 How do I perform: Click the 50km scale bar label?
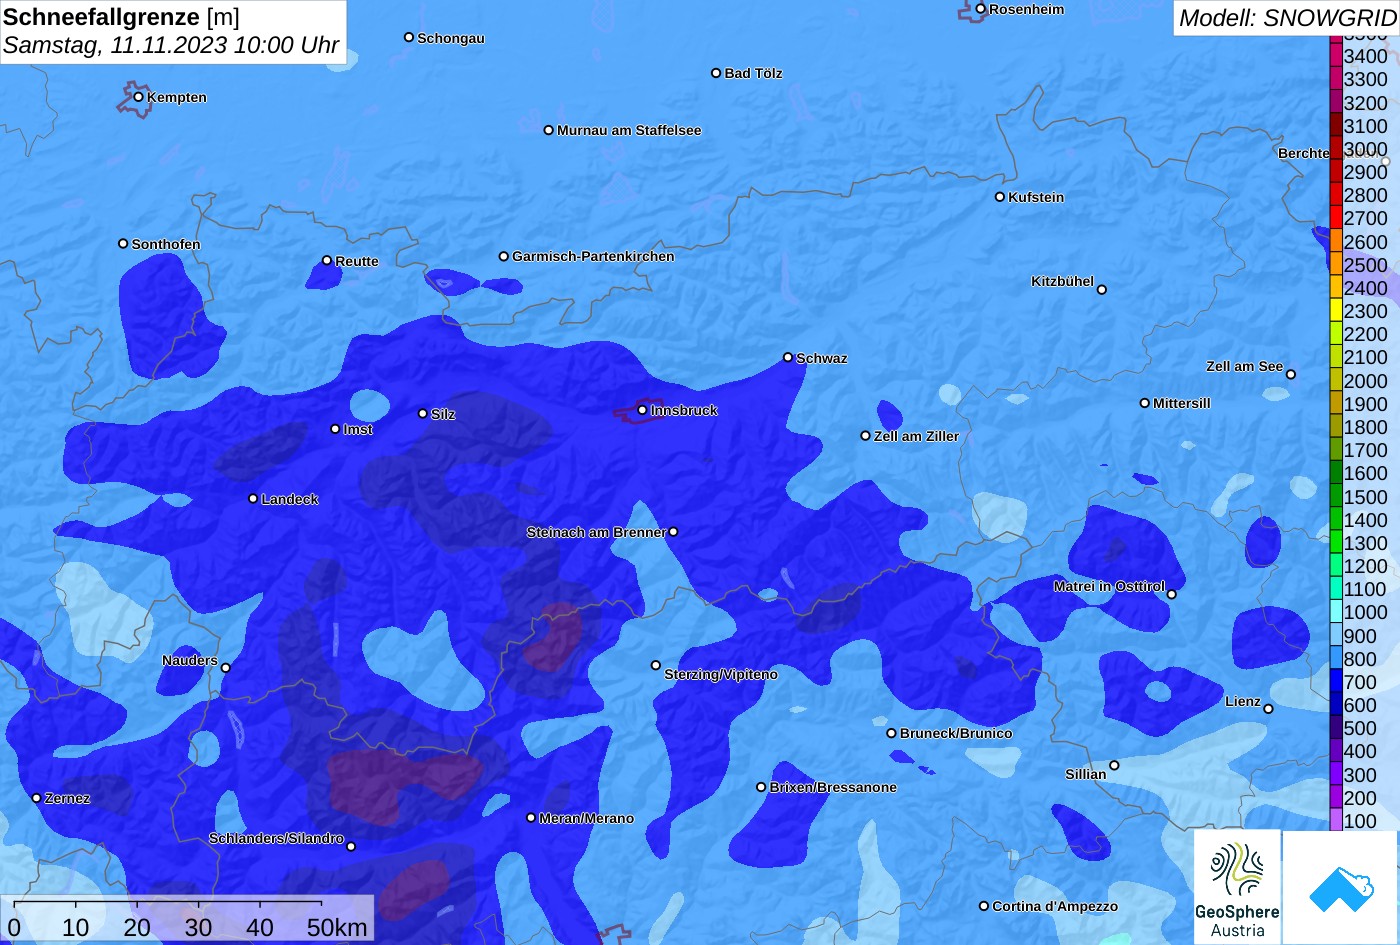coord(338,928)
